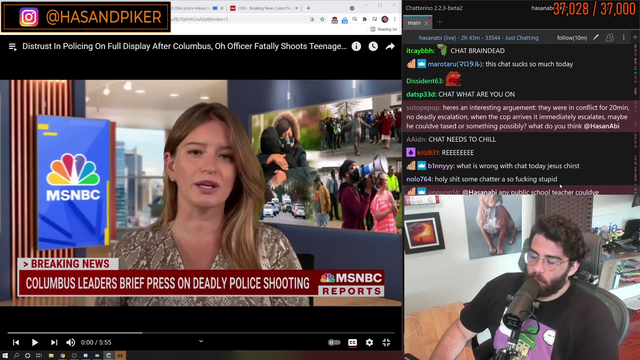Skip to the next video
Image resolution: width=640 pixels, height=360 pixels.
(54, 342)
